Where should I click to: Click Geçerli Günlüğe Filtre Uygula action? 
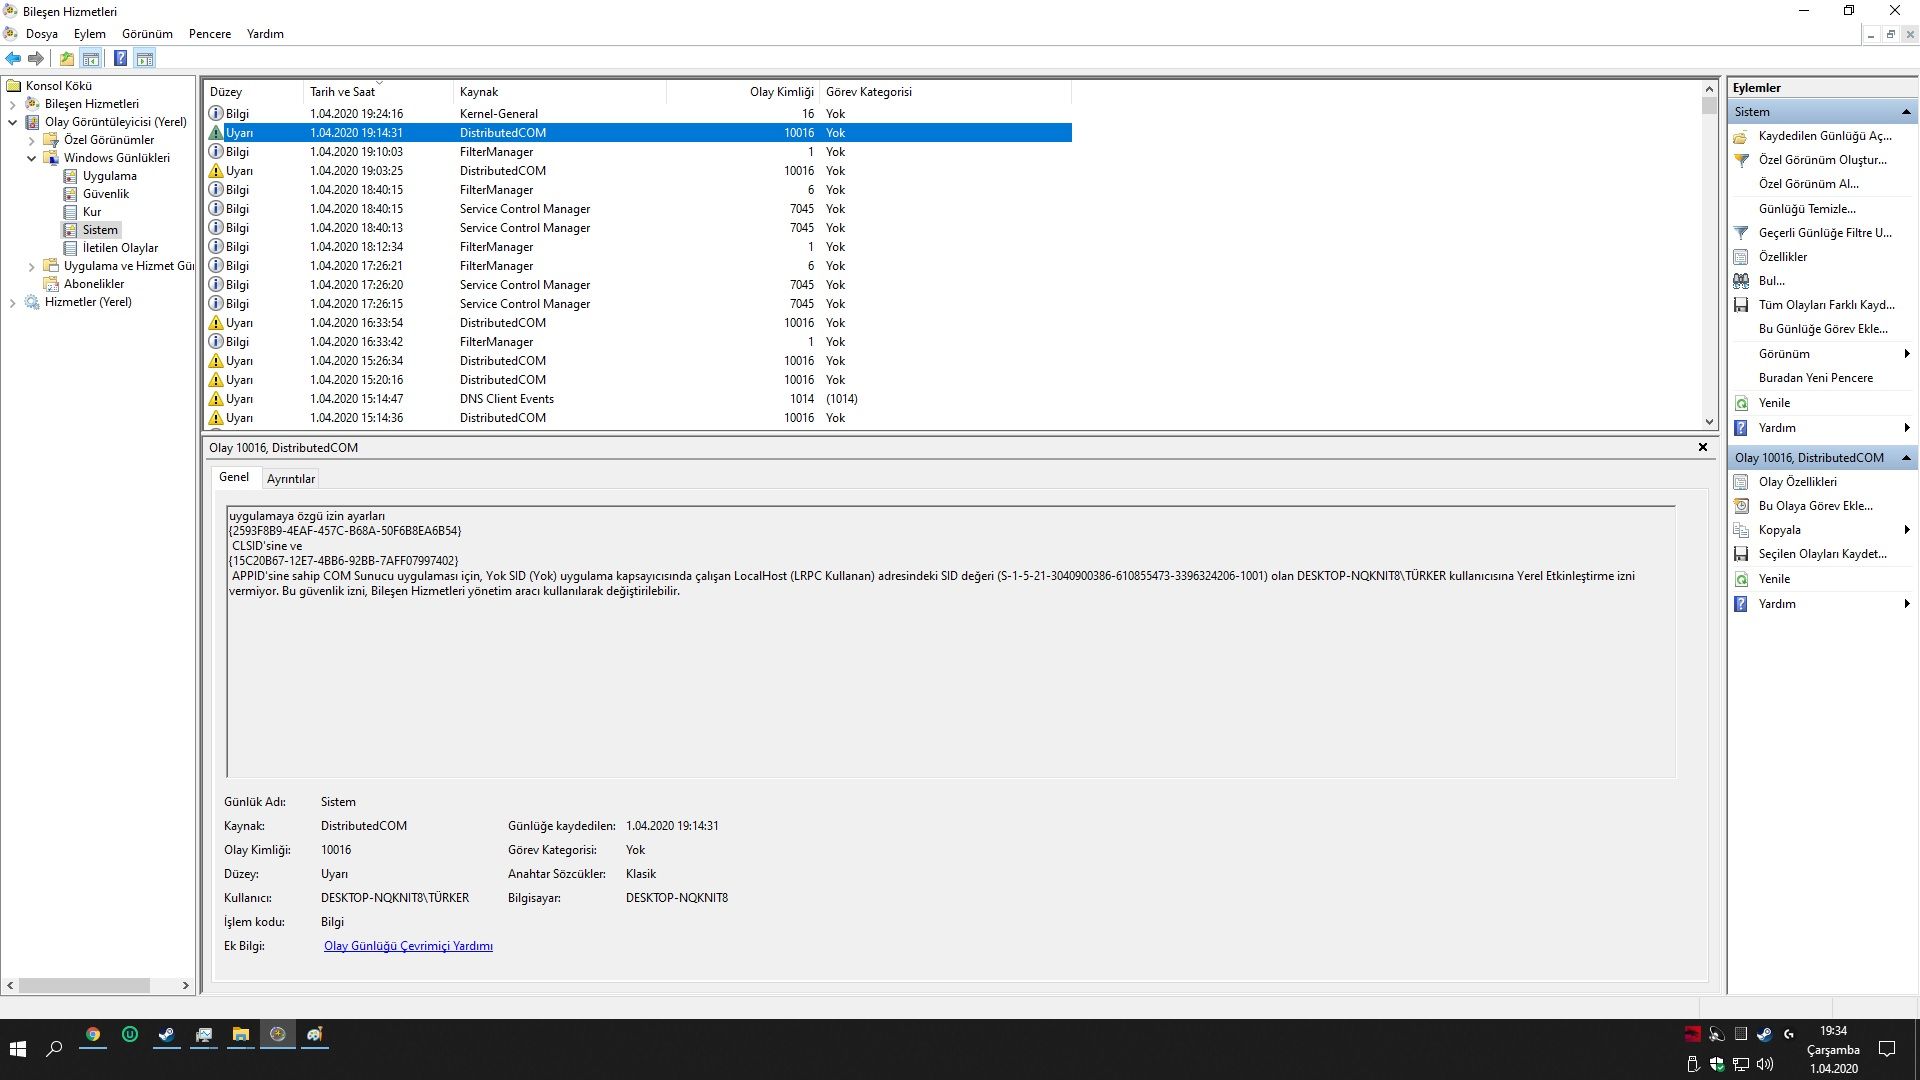1824,233
